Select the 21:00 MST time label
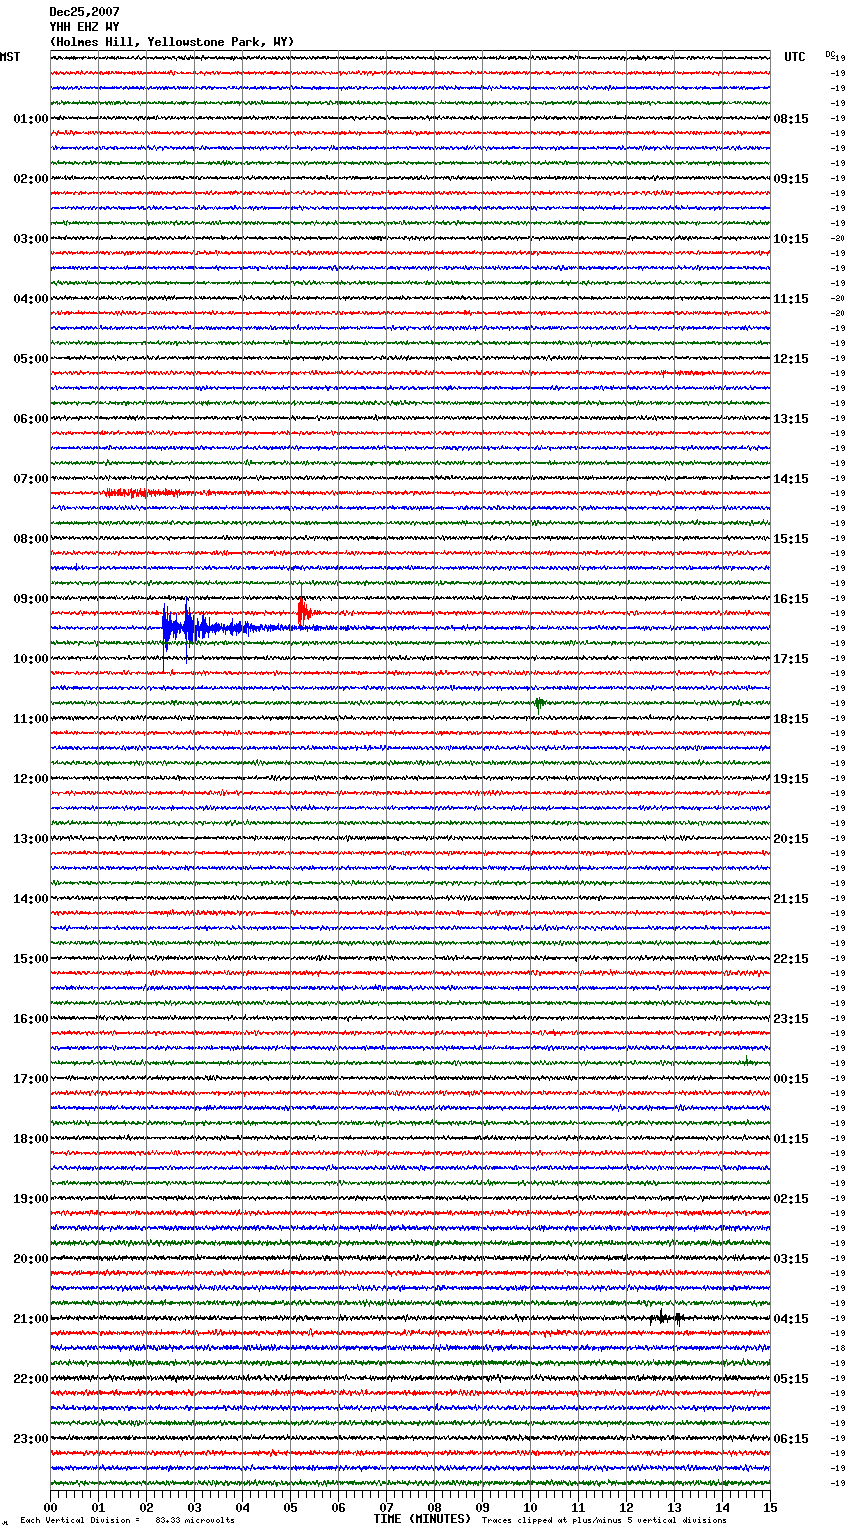Screen dimensions: 850x1534 (30, 1319)
